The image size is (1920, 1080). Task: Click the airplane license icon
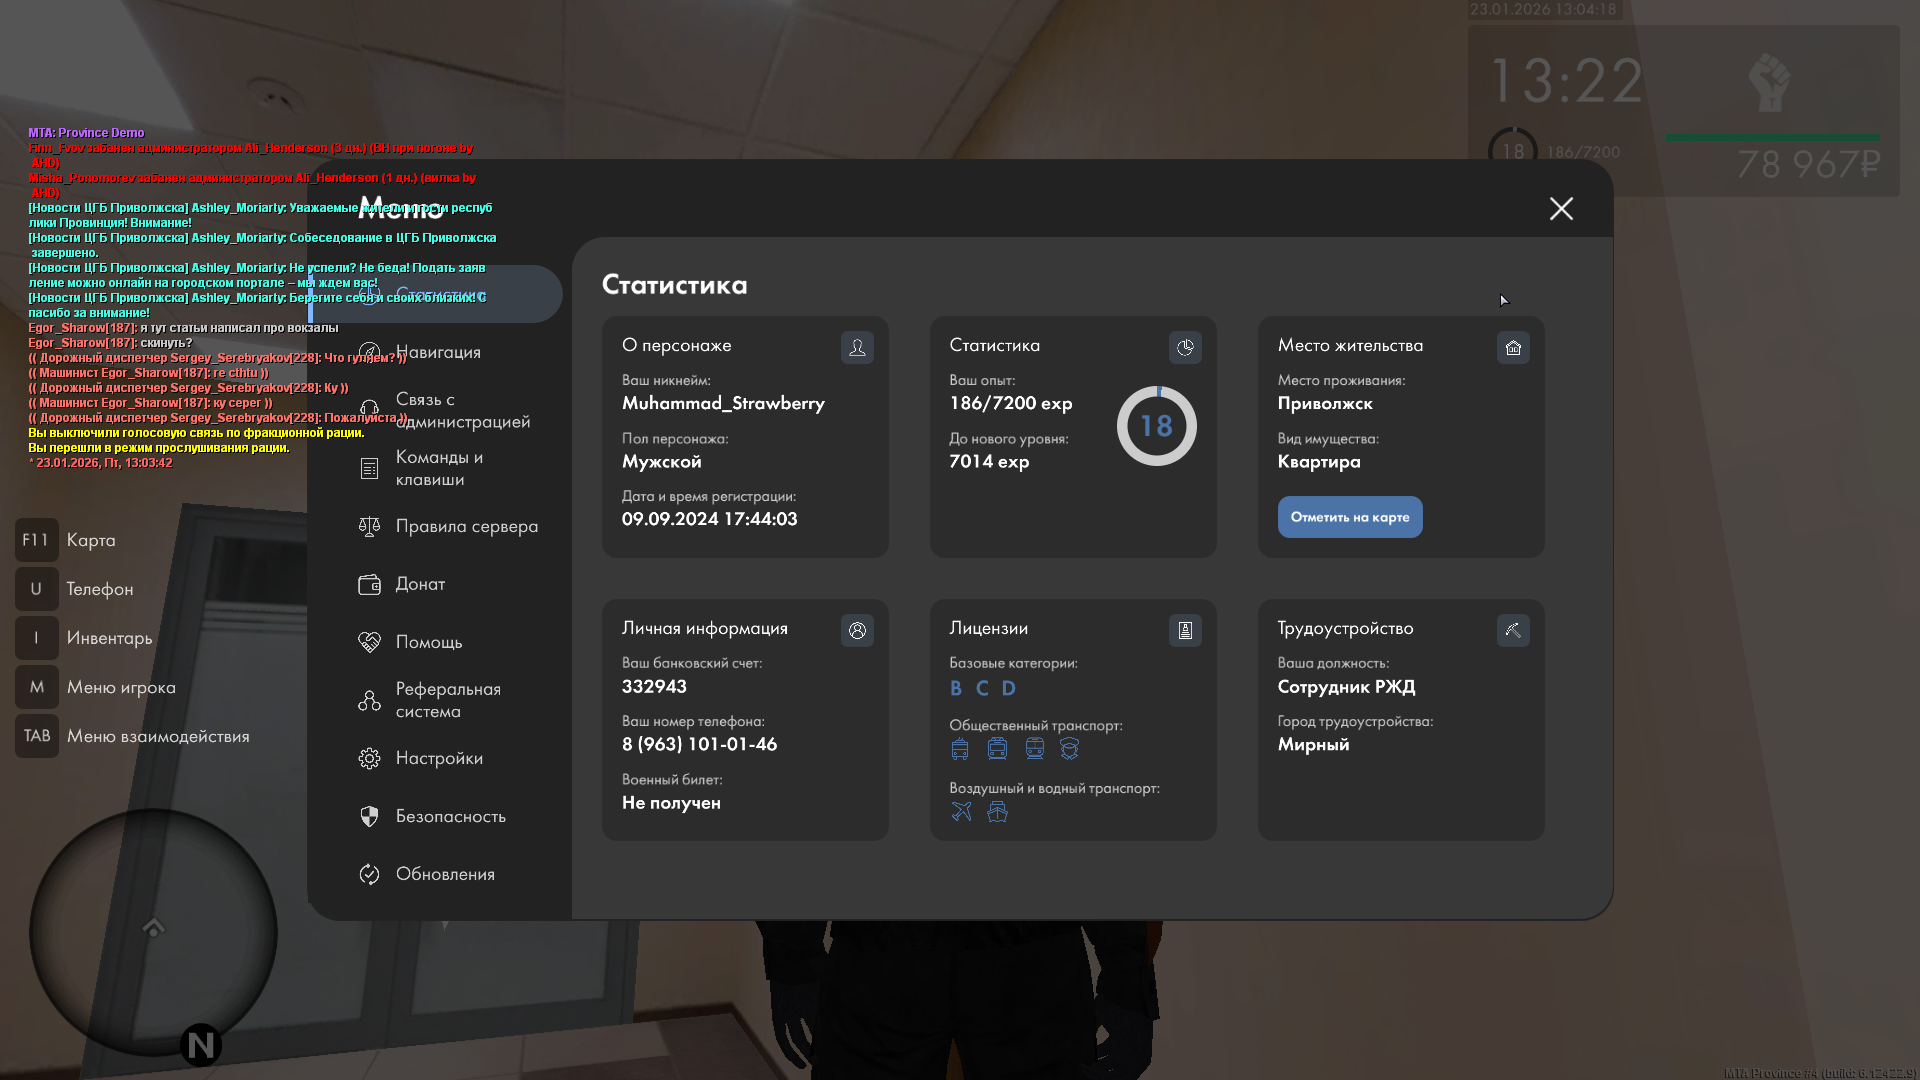pos(961,812)
